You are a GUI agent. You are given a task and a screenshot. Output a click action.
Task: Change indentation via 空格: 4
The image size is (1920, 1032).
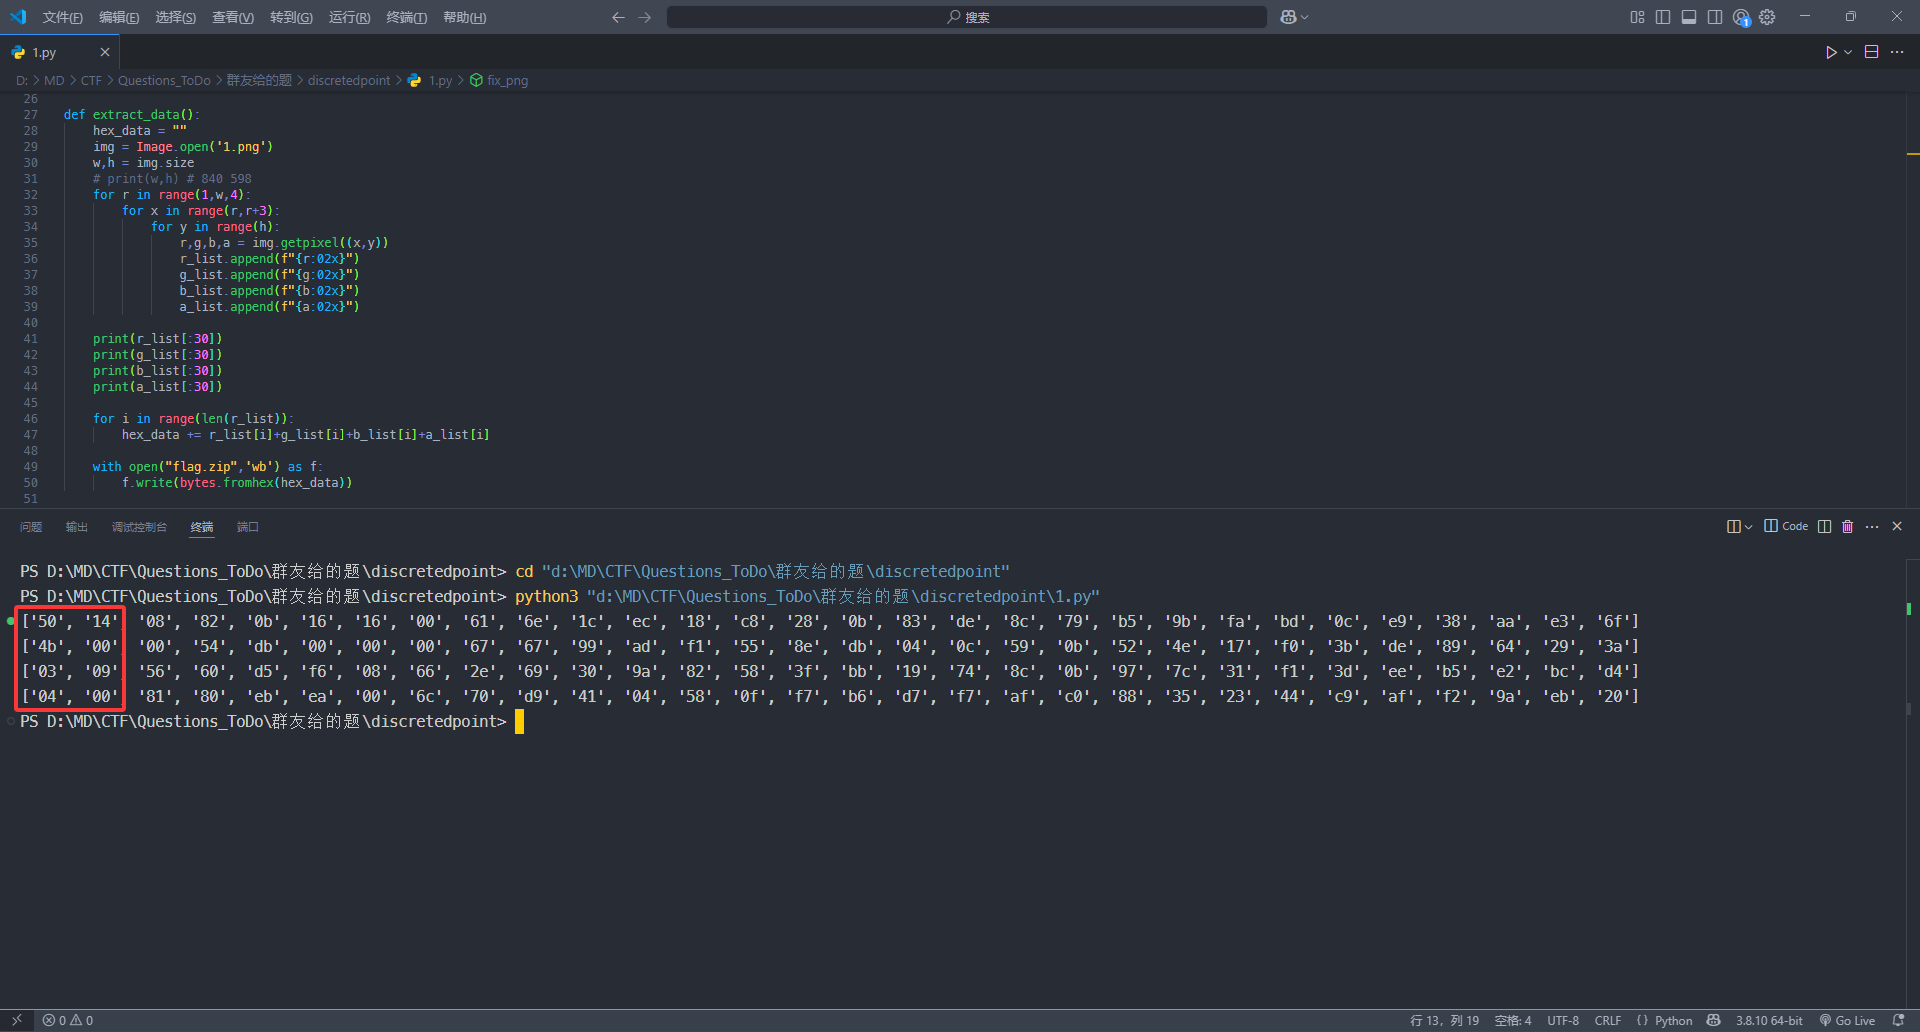click(x=1513, y=1020)
